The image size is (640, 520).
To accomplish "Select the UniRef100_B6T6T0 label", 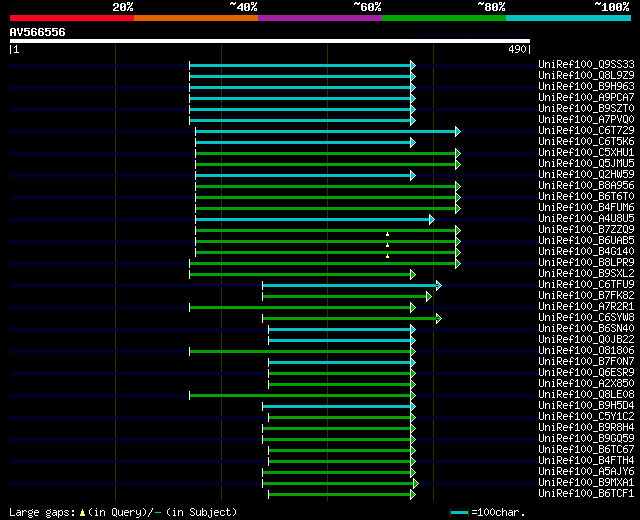I will point(586,196).
